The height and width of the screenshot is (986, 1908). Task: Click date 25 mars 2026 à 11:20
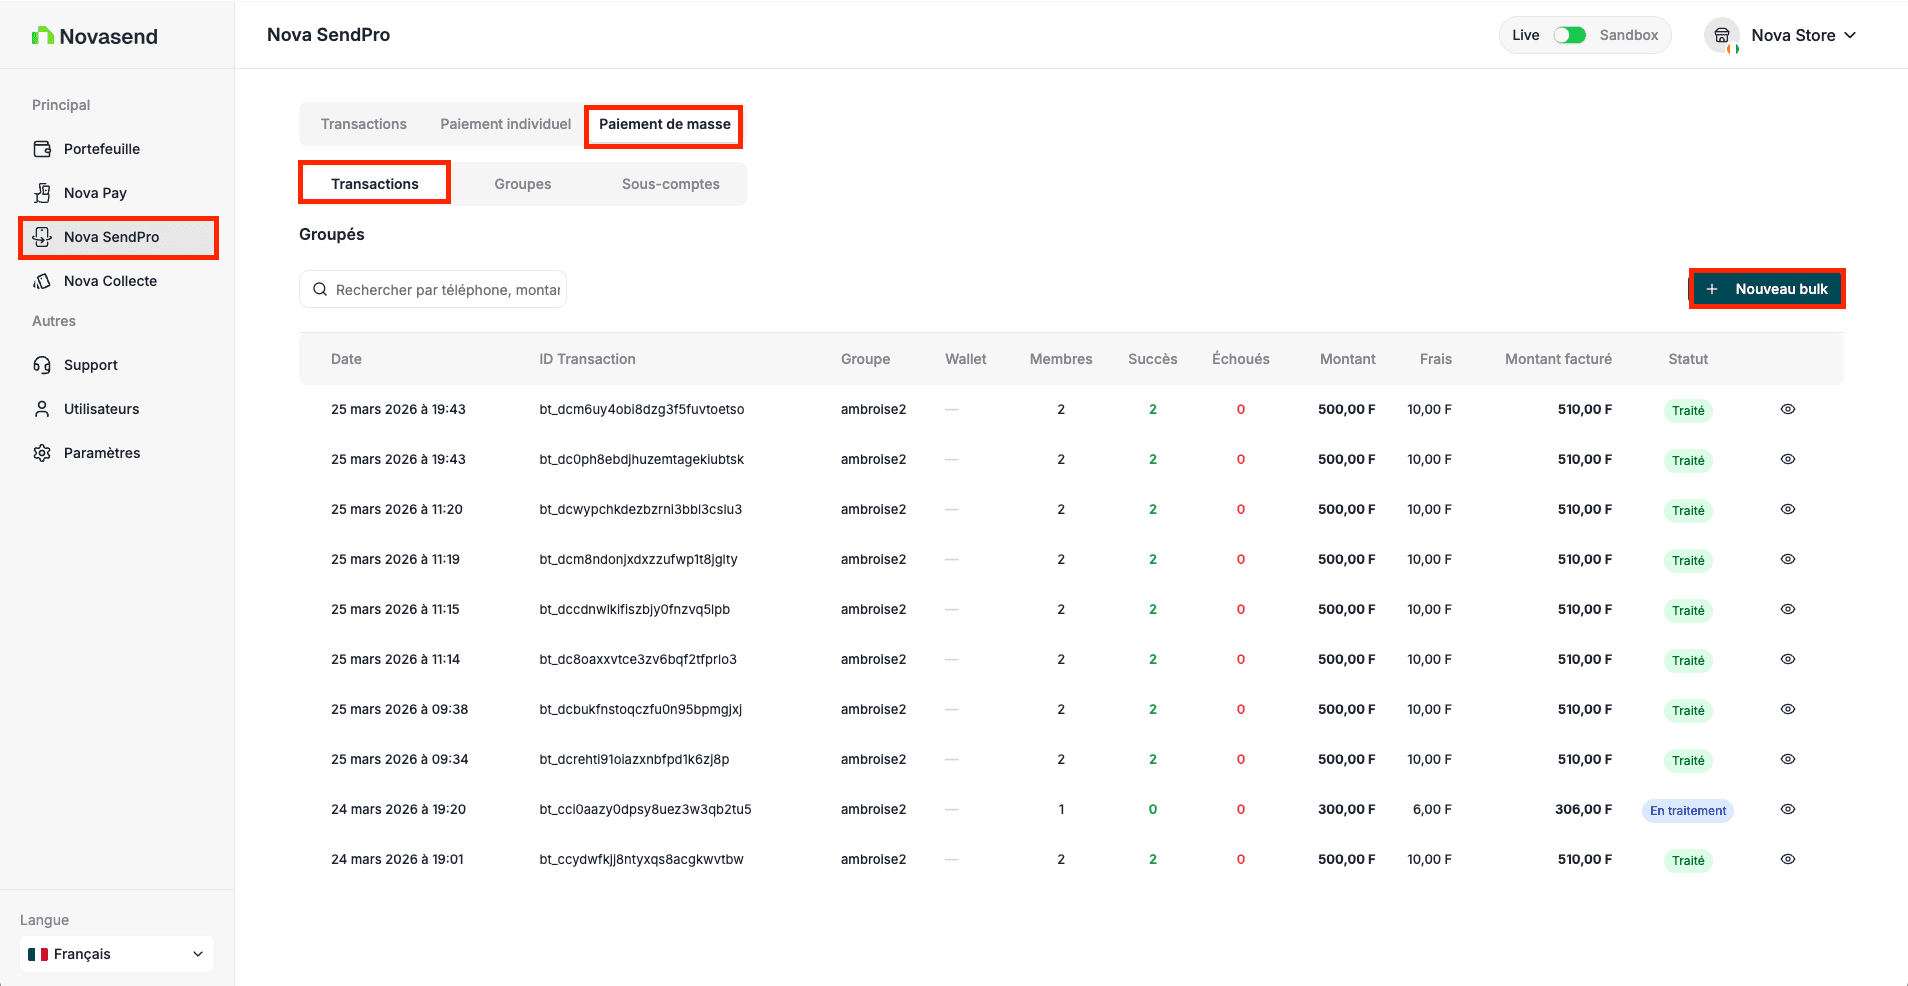click(x=397, y=509)
